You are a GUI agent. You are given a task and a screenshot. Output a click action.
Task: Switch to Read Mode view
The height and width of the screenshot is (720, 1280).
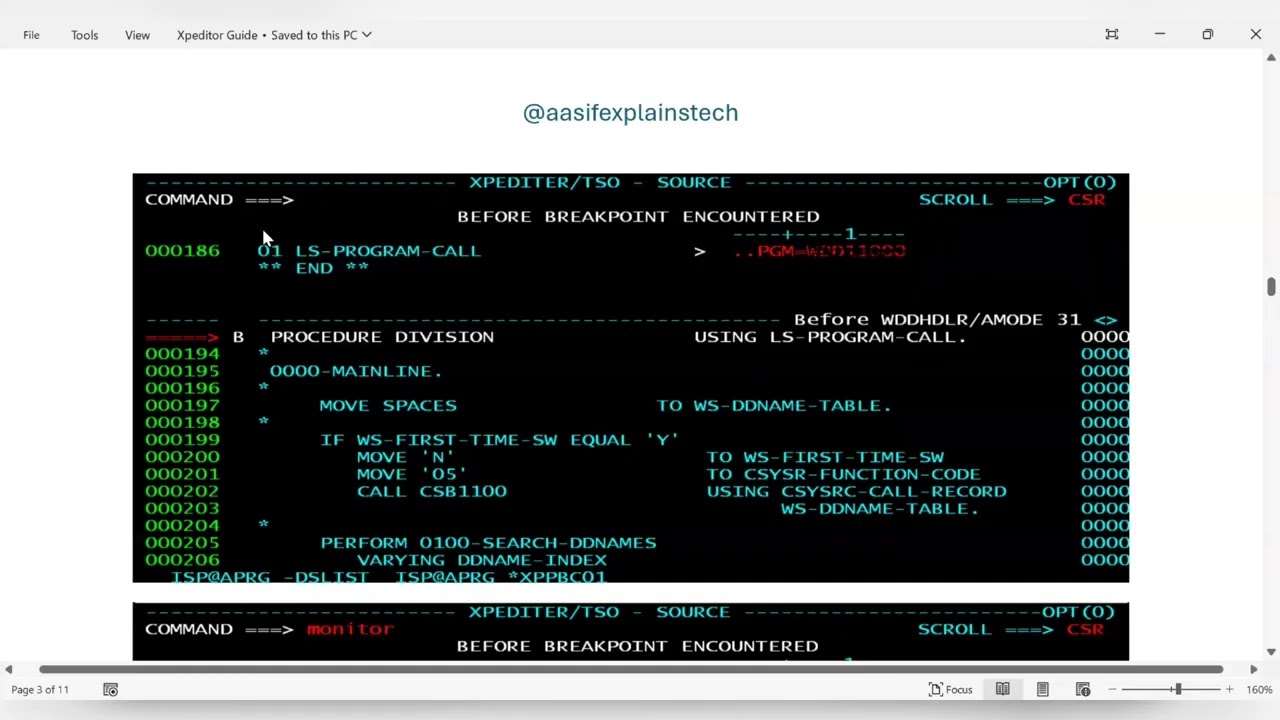[x=1002, y=690]
